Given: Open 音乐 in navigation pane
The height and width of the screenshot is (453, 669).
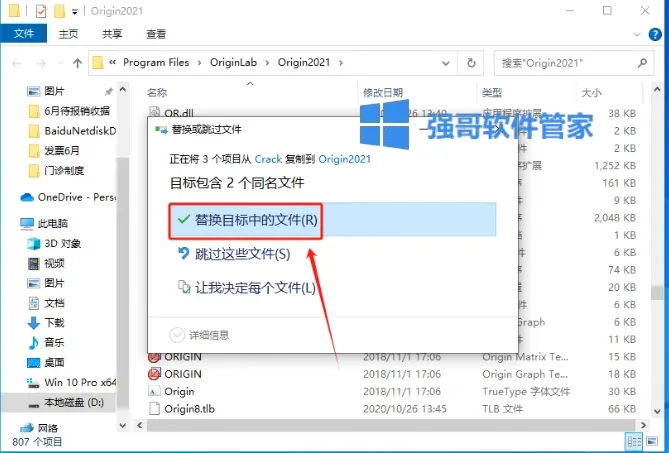Looking at the screenshot, I should click(47, 343).
